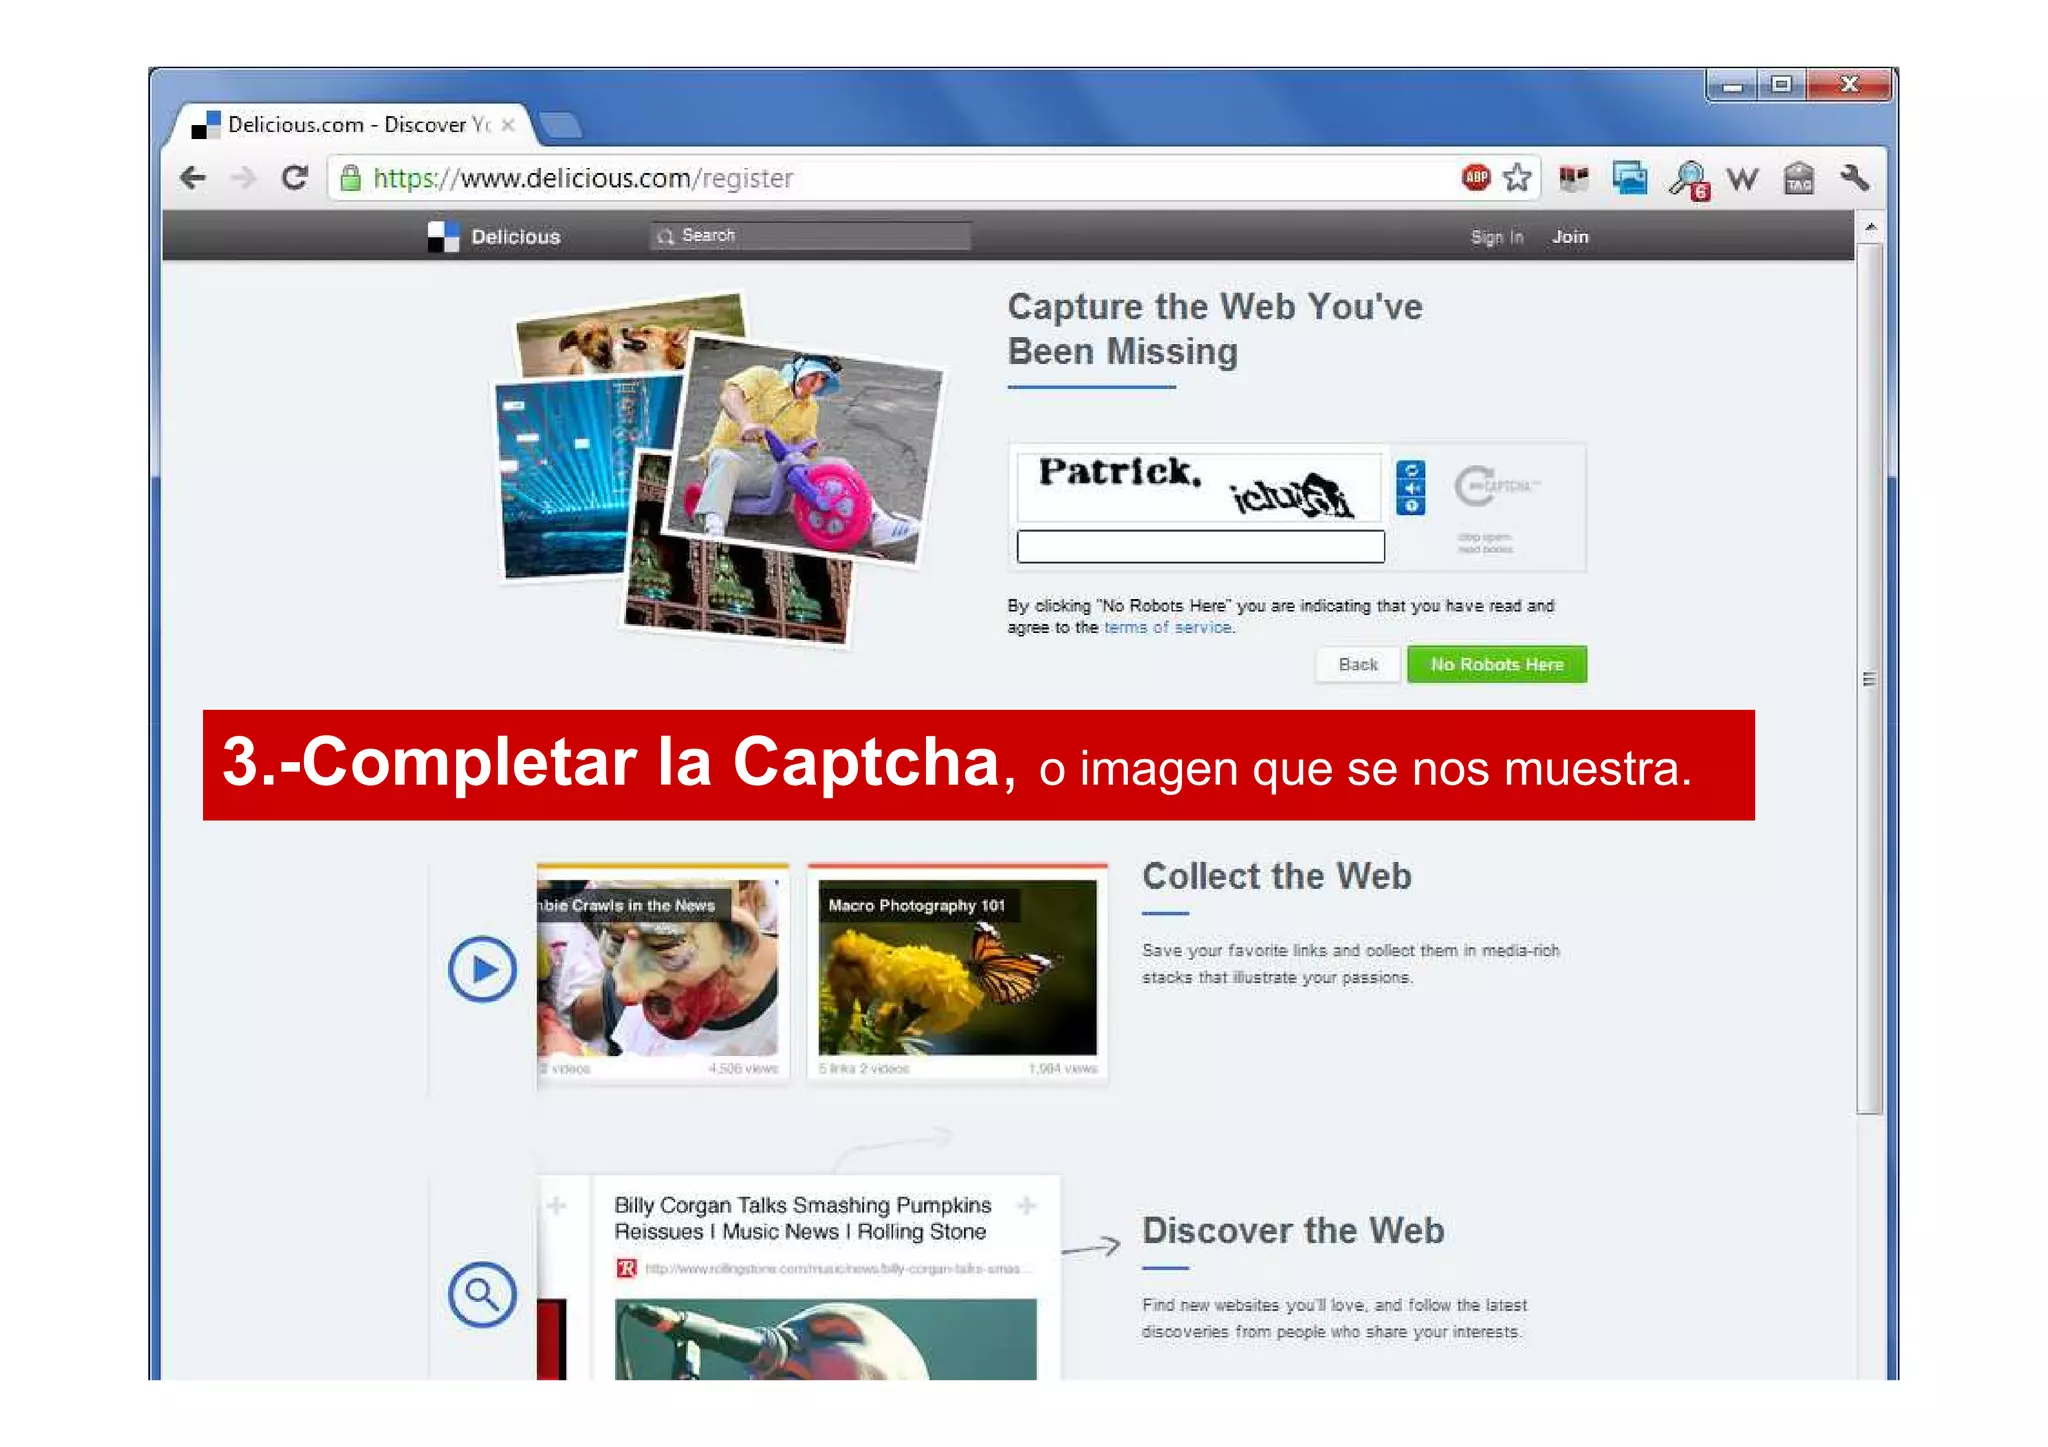Go back with the browser back arrow

(x=193, y=178)
